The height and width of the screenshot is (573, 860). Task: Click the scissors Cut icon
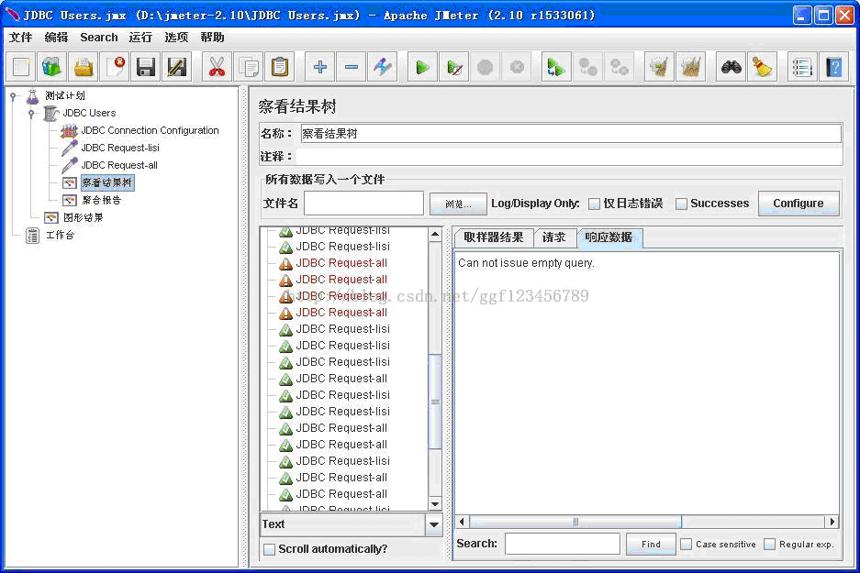(x=217, y=67)
